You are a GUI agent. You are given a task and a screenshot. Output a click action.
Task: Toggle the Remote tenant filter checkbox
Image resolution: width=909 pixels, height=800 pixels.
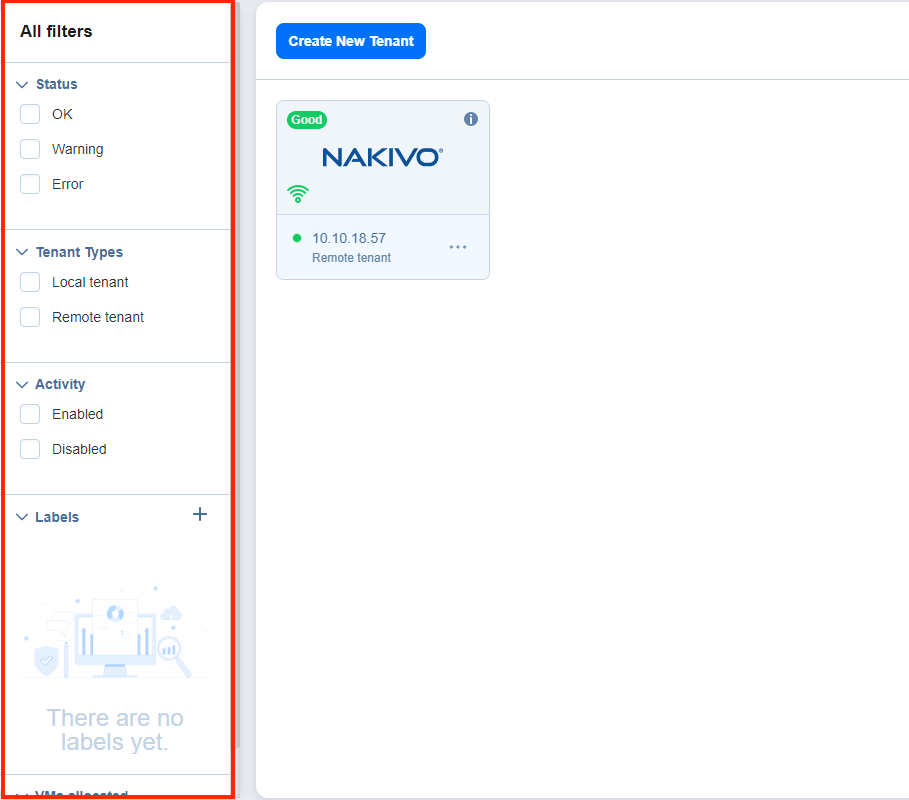click(x=31, y=317)
